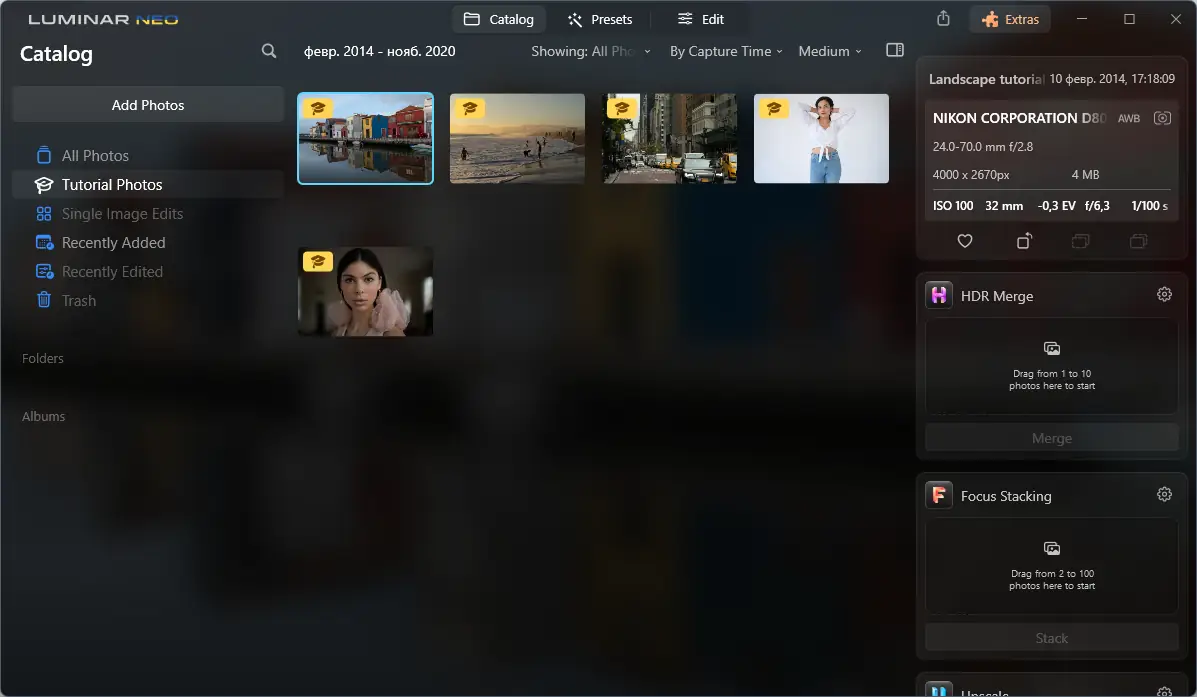Open Focus Stacking settings gear

tap(1164, 495)
